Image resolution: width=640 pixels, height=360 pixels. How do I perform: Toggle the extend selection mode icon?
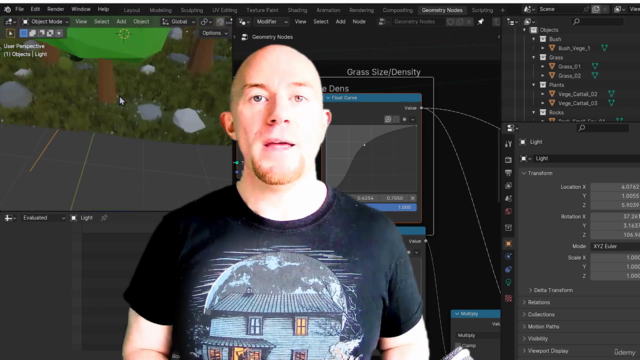click(33, 33)
